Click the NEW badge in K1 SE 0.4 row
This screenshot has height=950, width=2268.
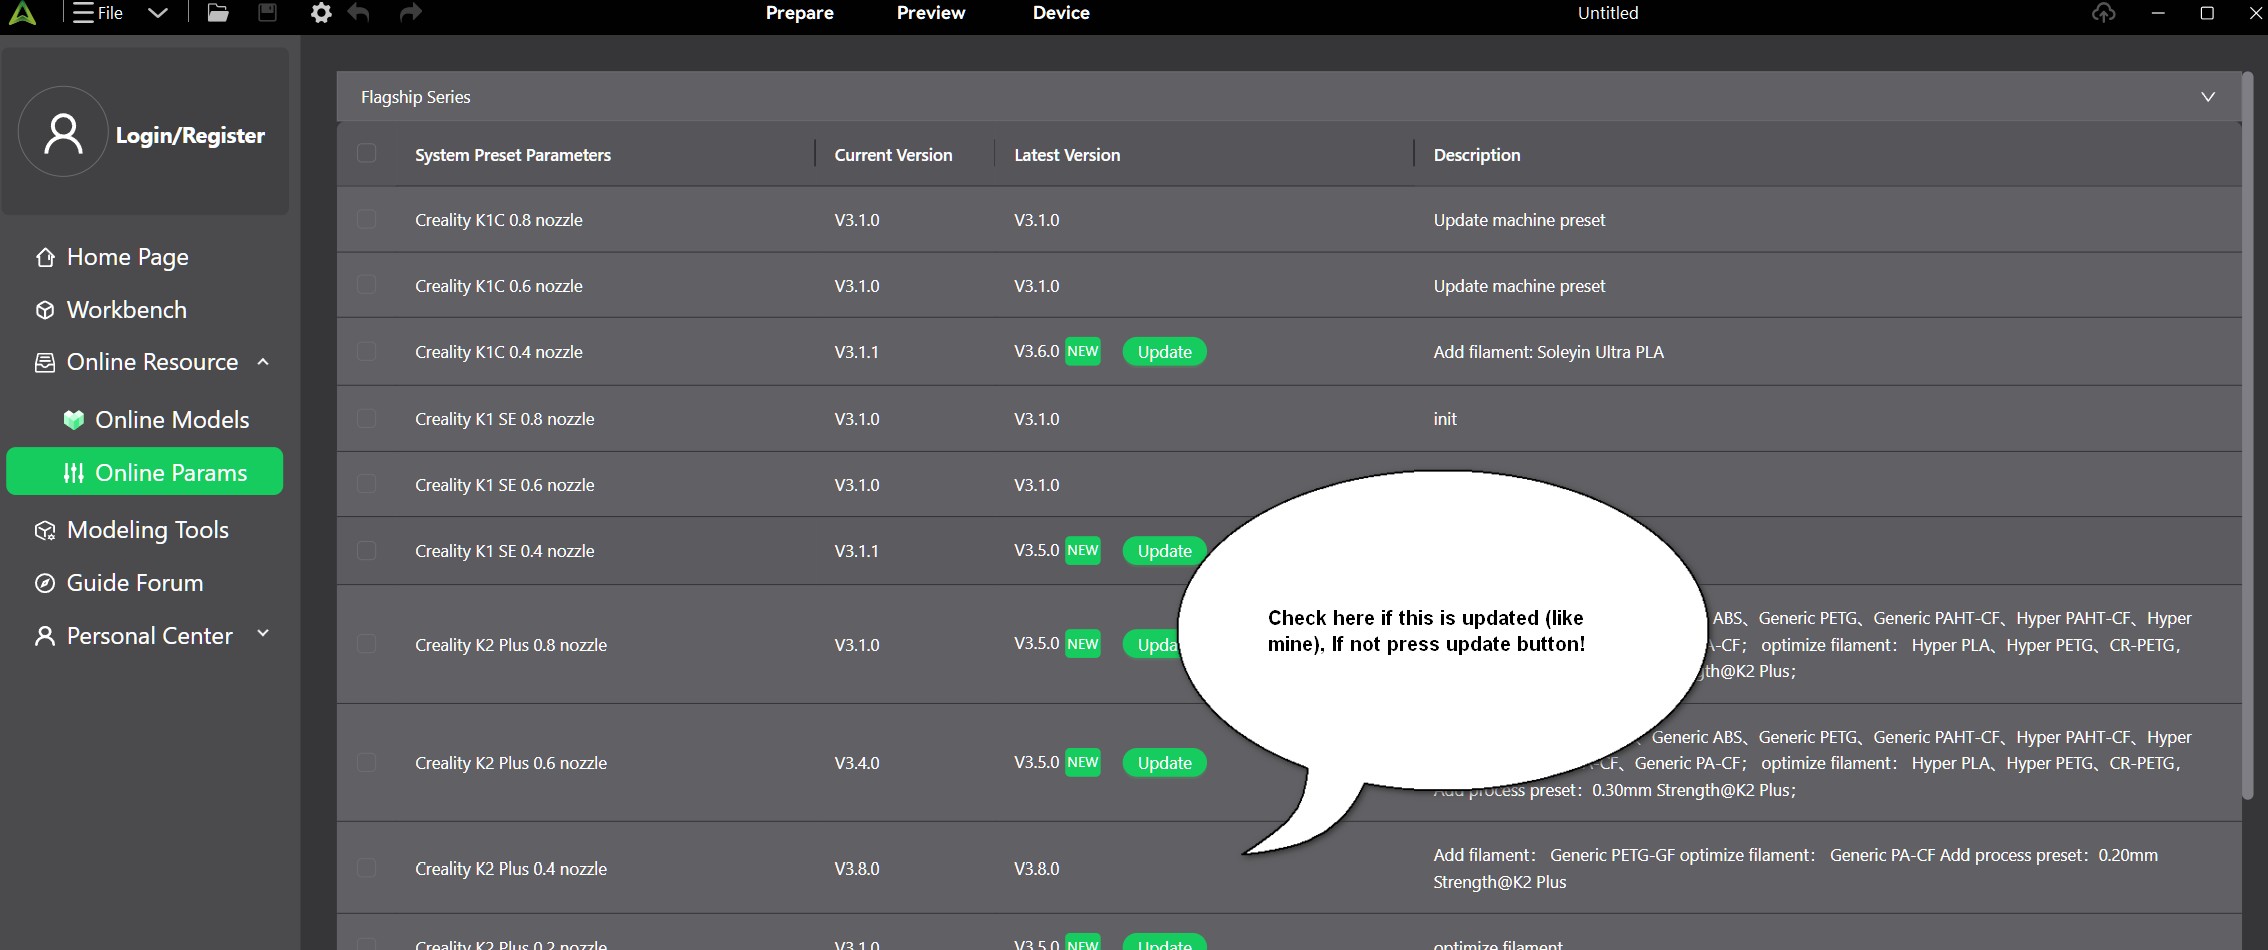coord(1082,550)
